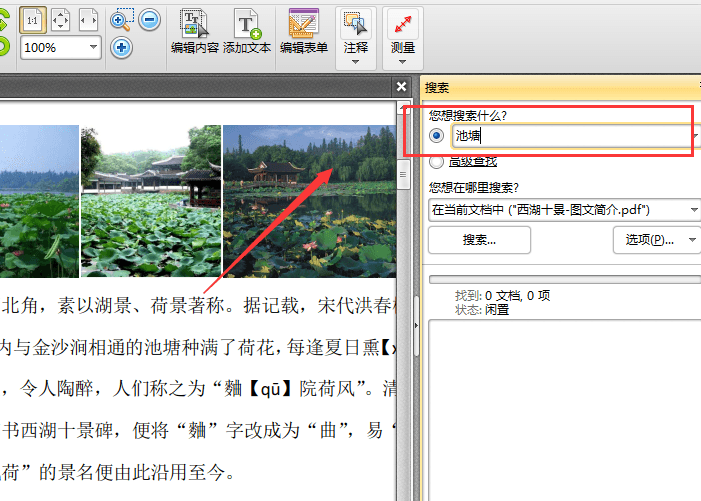Image resolution: width=701 pixels, height=501 pixels.
Task: Select the fit width view icon
Action: click(88, 19)
